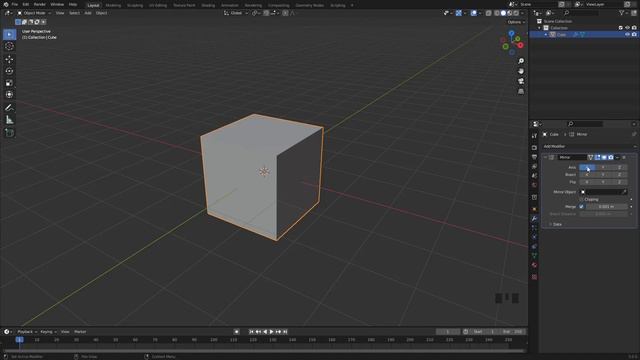Open the viewport Add menu
The height and width of the screenshot is (360, 640).
[88, 13]
